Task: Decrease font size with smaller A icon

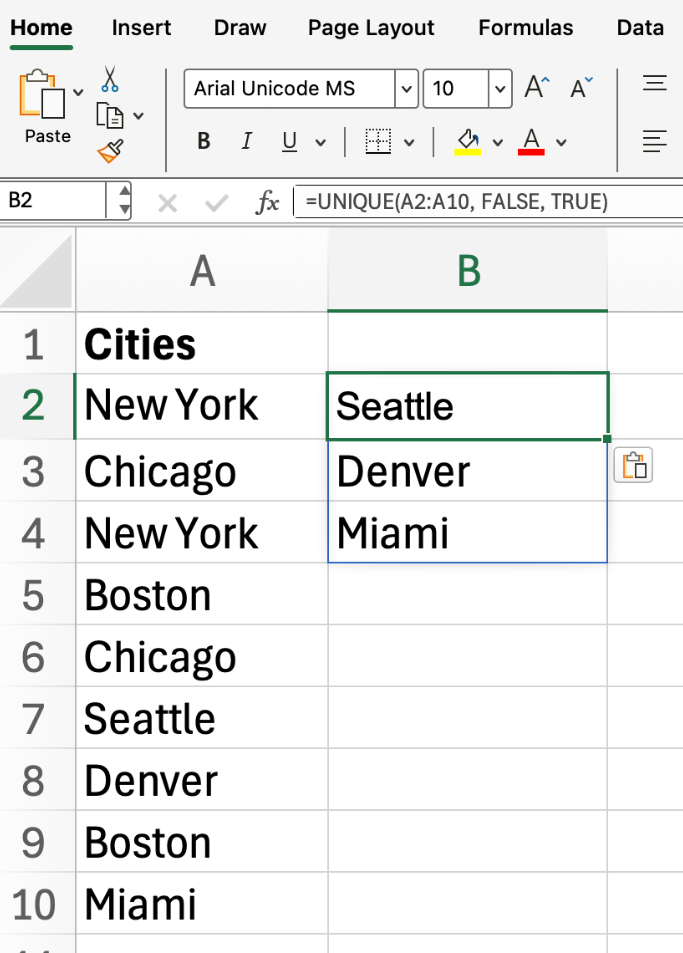Action: (x=581, y=89)
